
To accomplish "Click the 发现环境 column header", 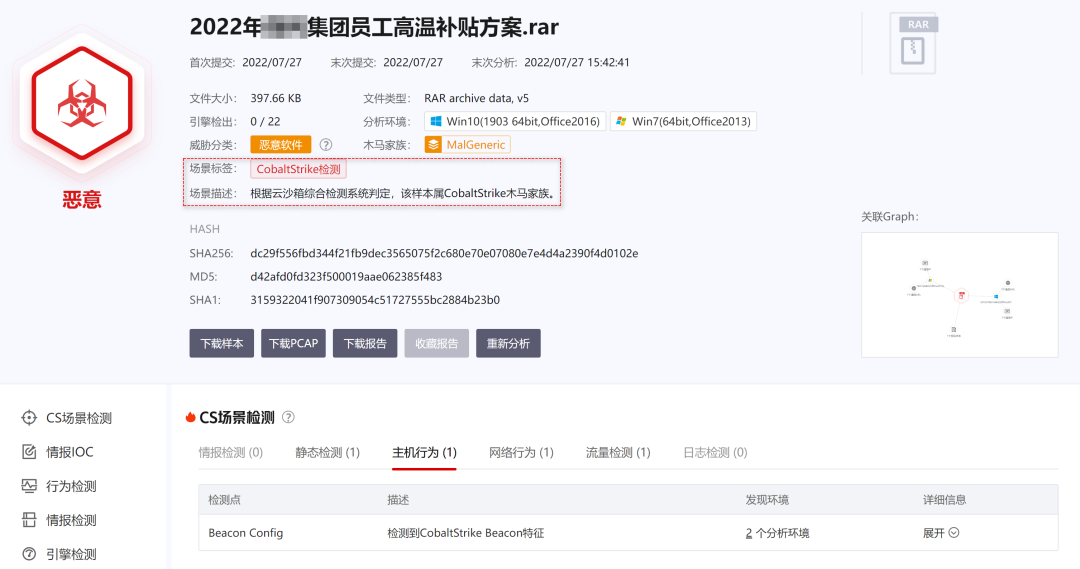I will [767, 499].
